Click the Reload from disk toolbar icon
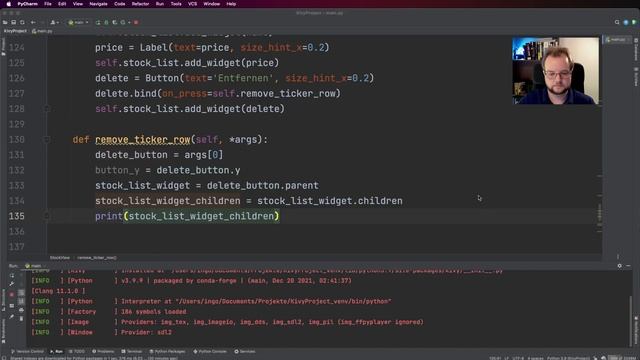The image size is (640, 360). pos(22,22)
